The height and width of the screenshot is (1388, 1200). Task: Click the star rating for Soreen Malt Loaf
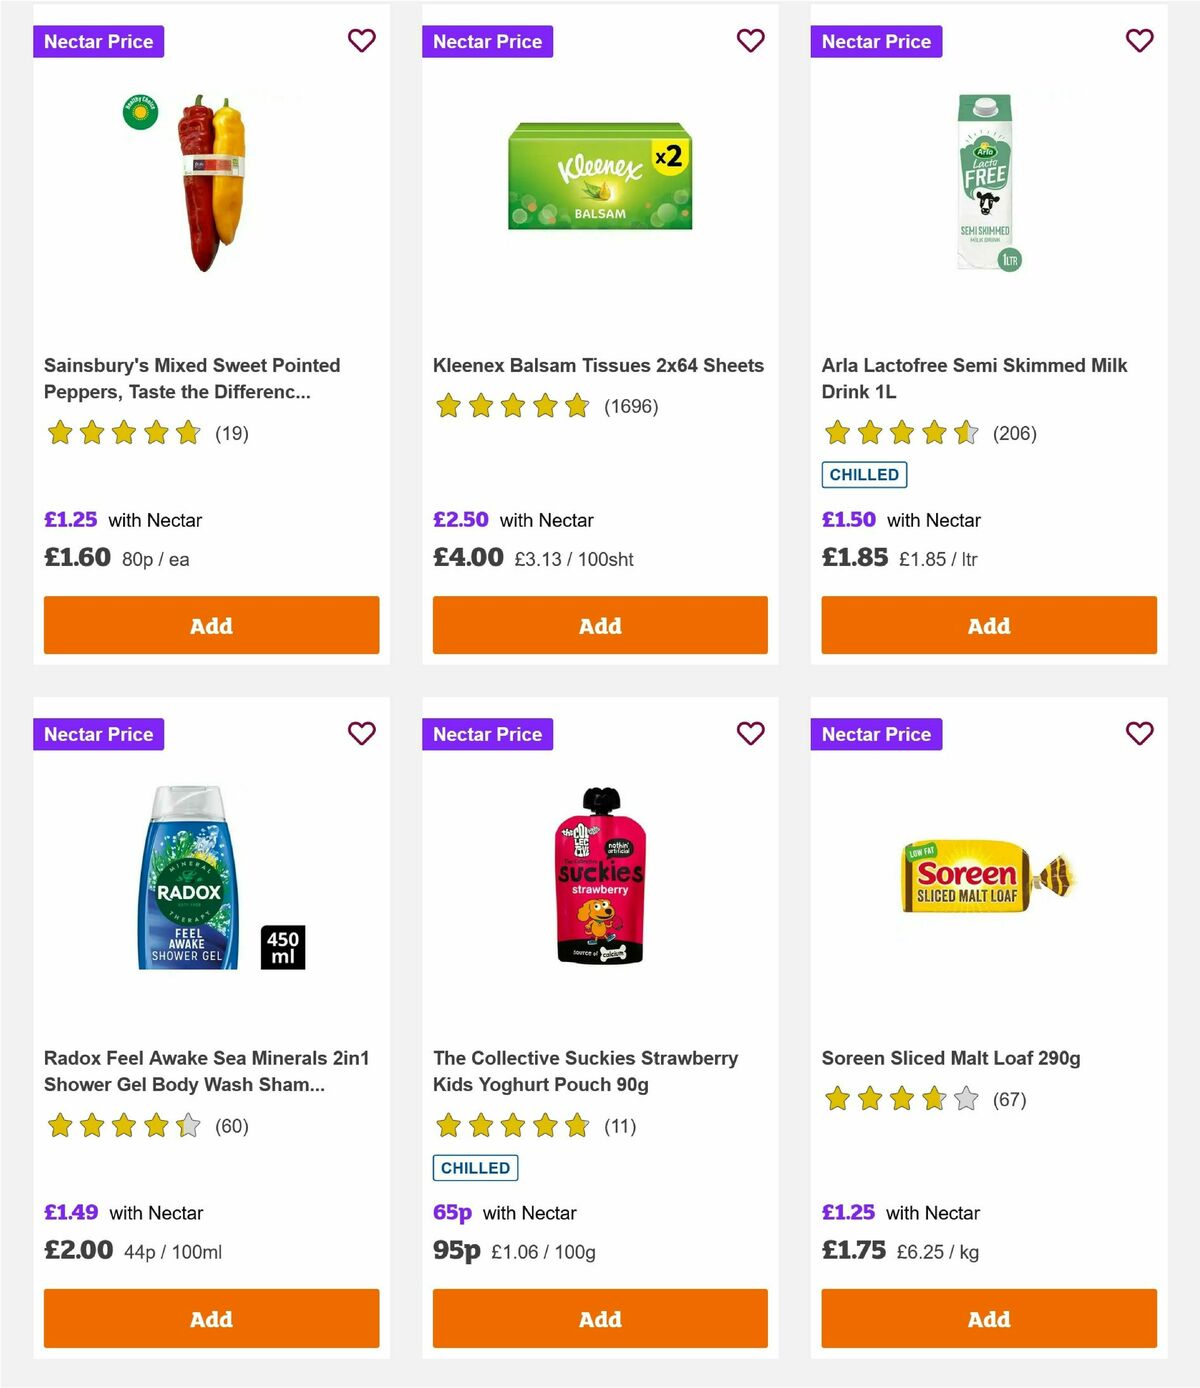pos(899,1098)
